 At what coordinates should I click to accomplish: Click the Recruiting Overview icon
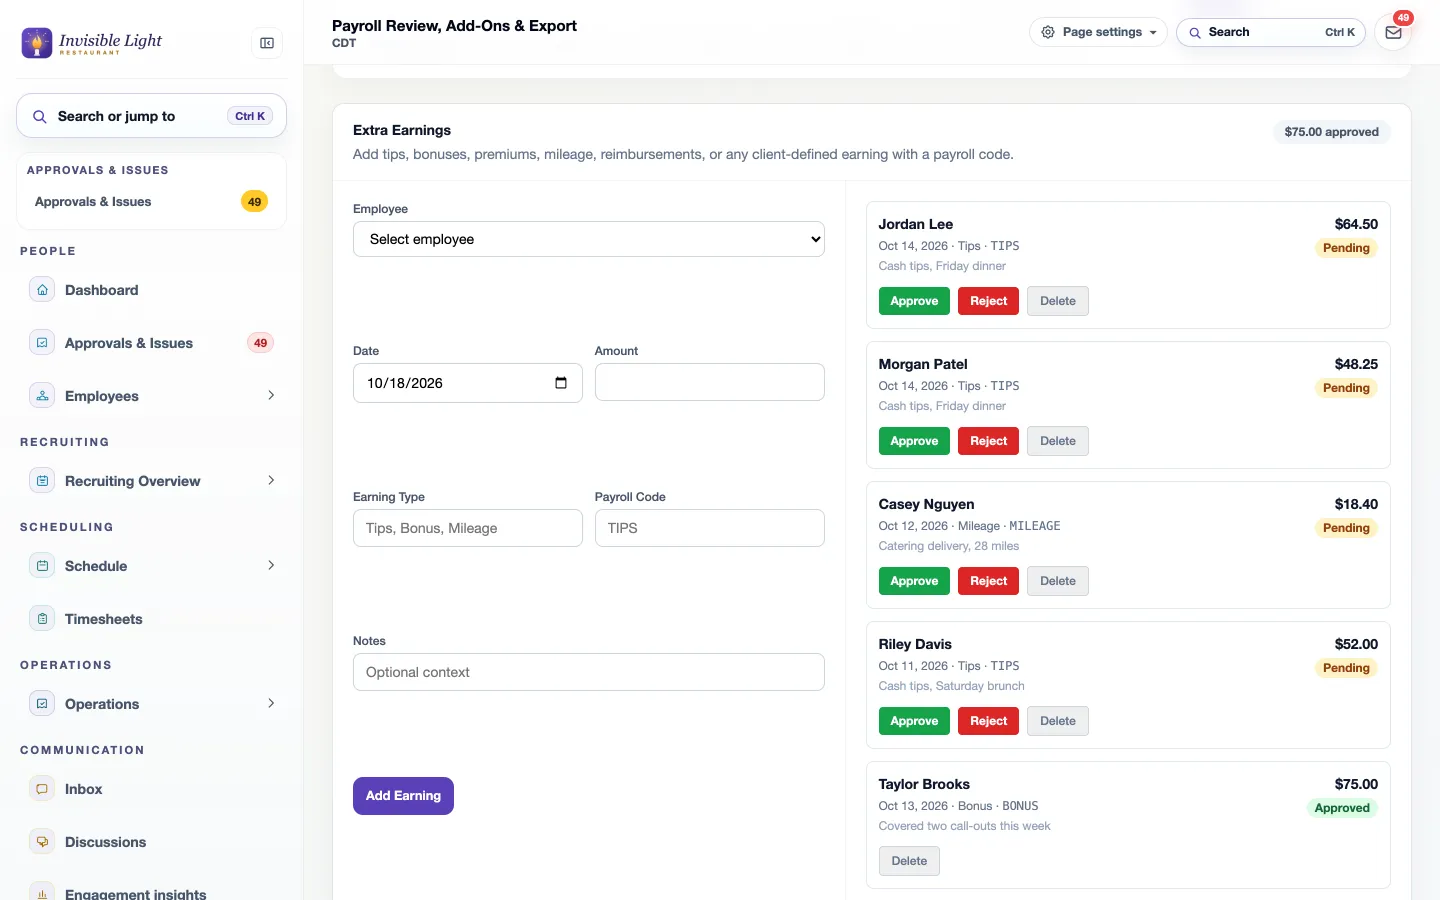point(42,481)
